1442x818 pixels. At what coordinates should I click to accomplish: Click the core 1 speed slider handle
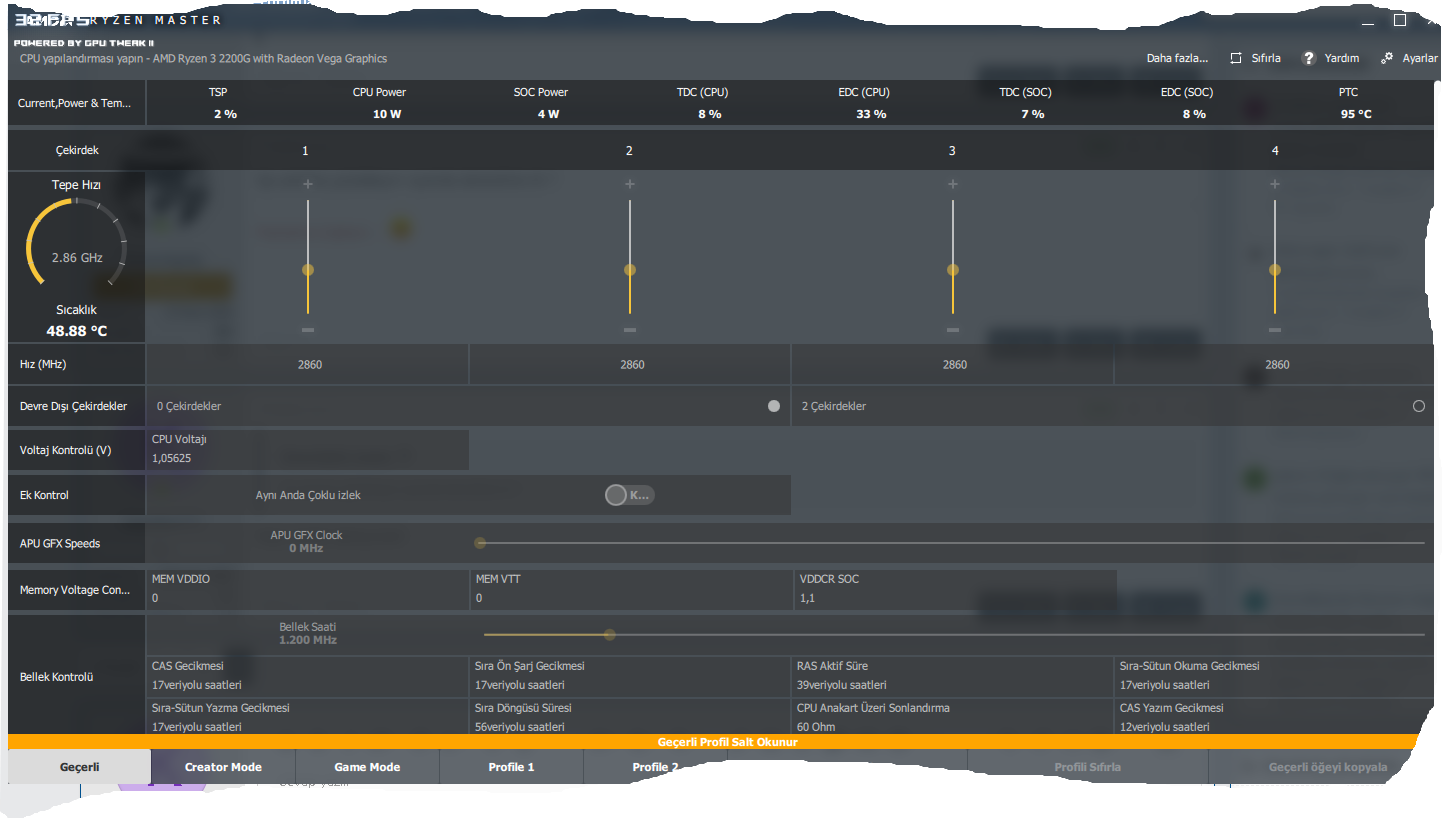(308, 270)
